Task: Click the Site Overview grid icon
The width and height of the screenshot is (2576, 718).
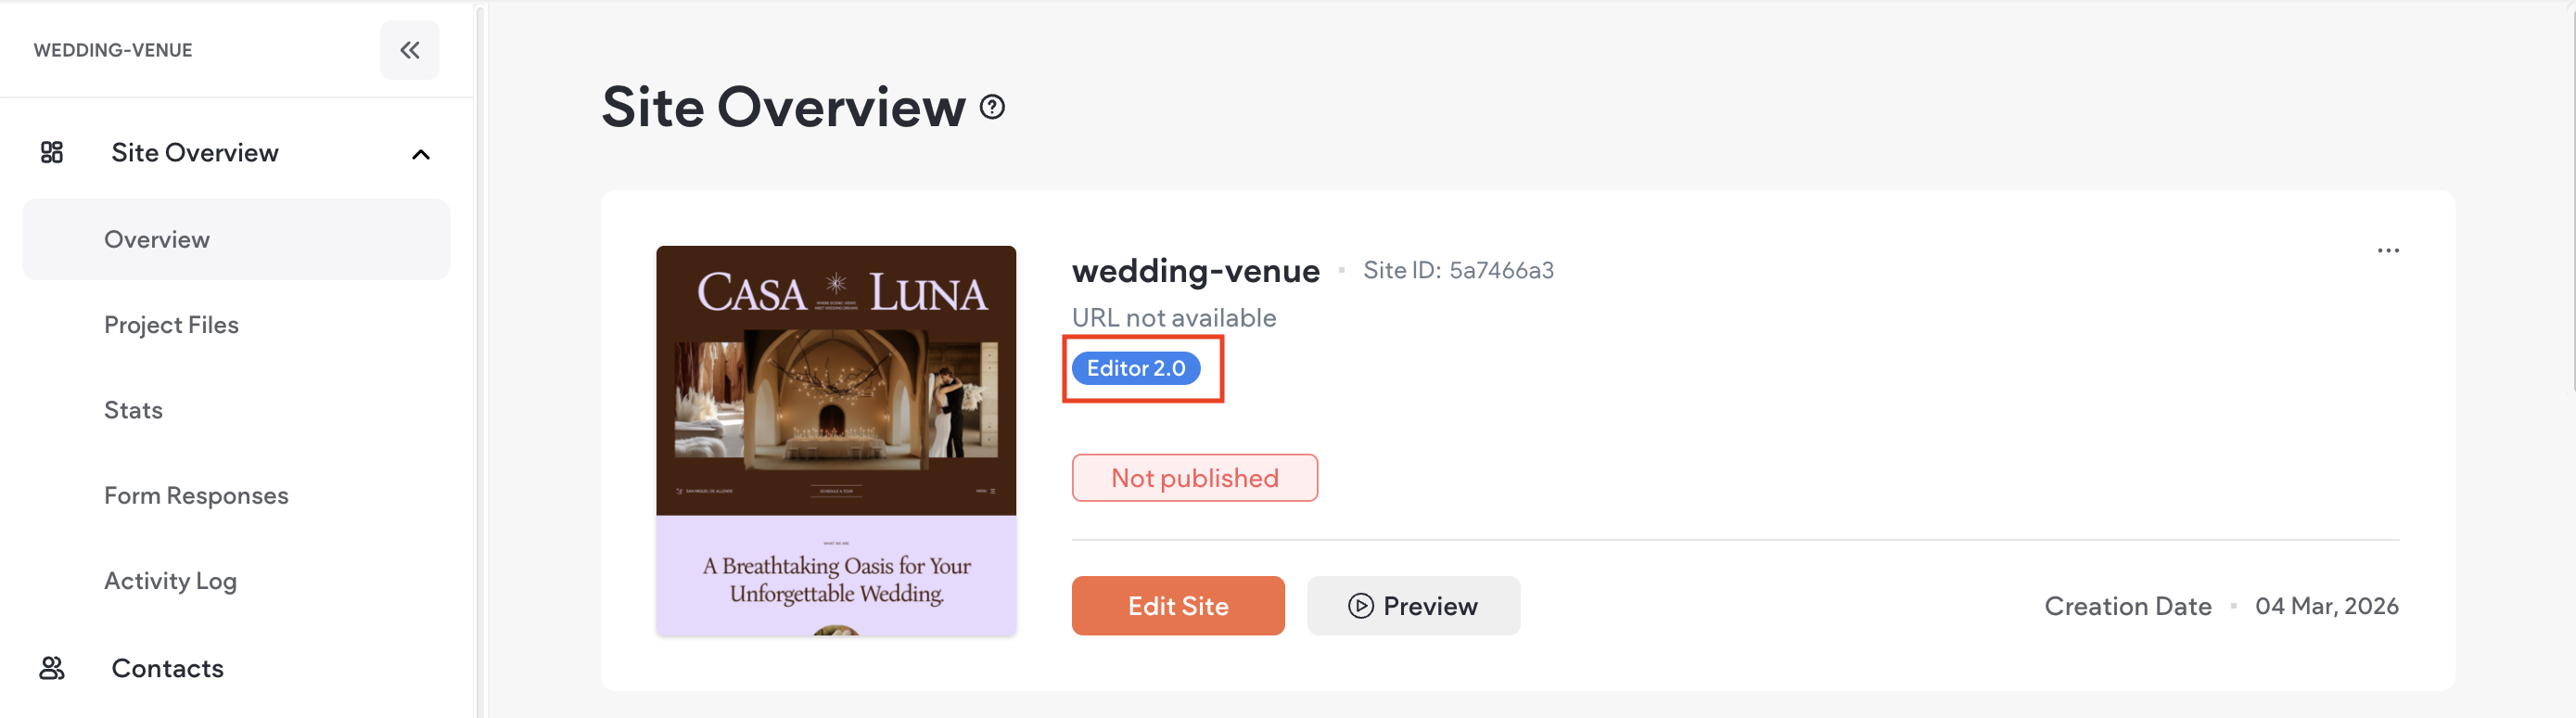Action: tap(52, 153)
